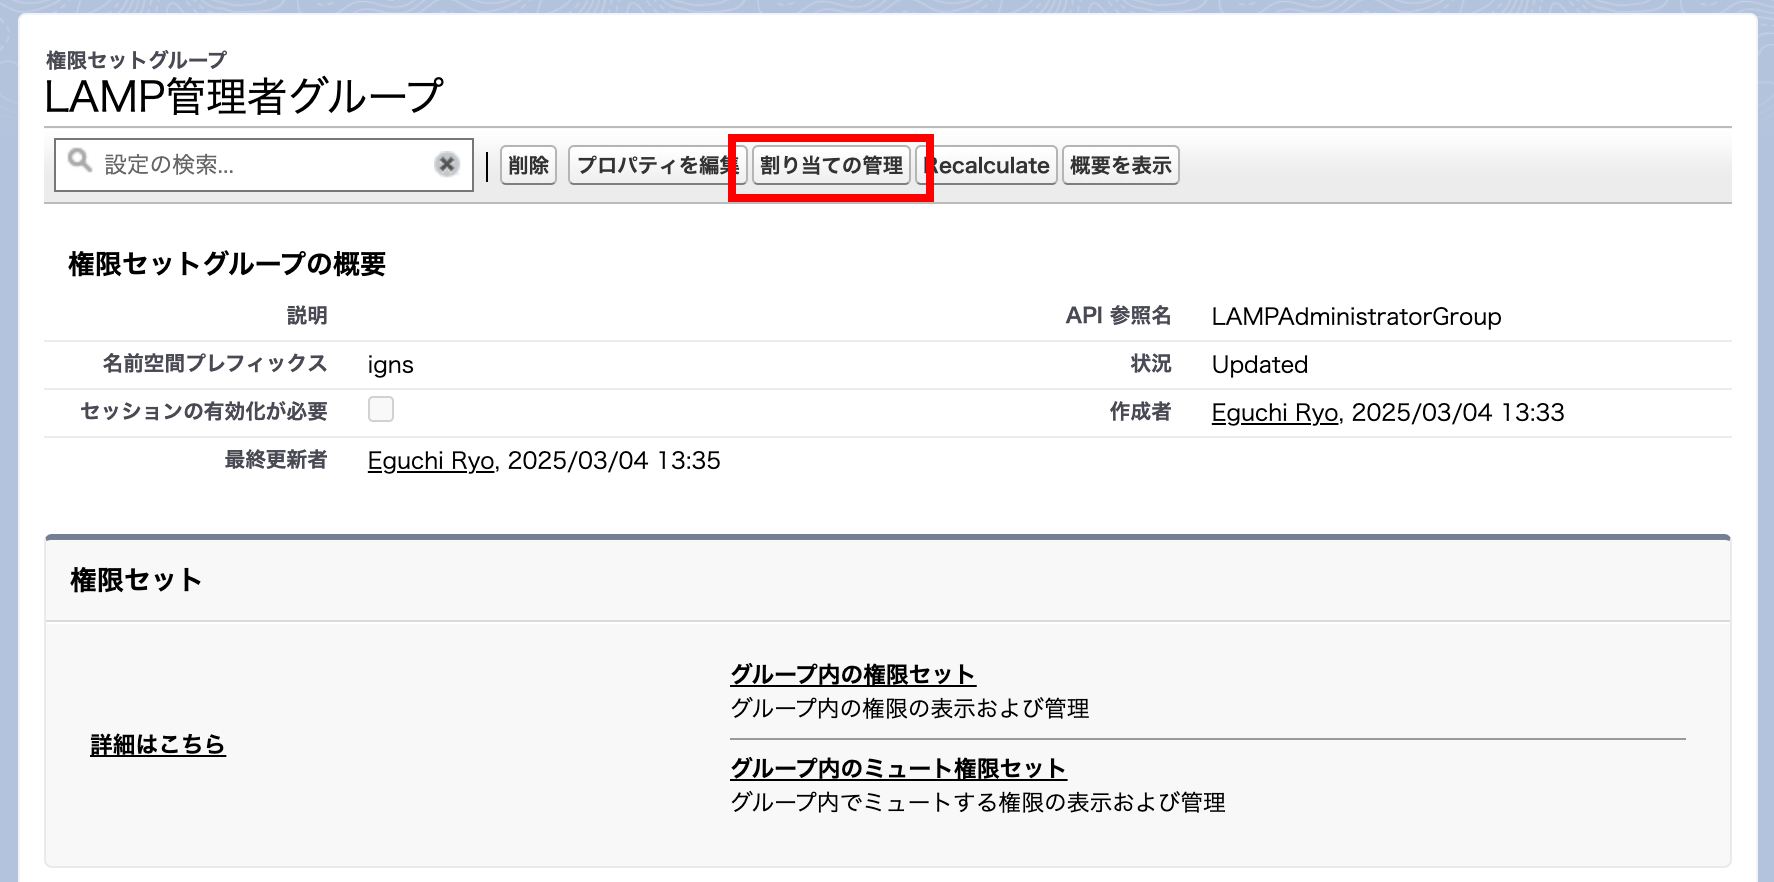Open Eguchi Ryo link in the 最終更新者 row
The image size is (1774, 882).
point(430,461)
